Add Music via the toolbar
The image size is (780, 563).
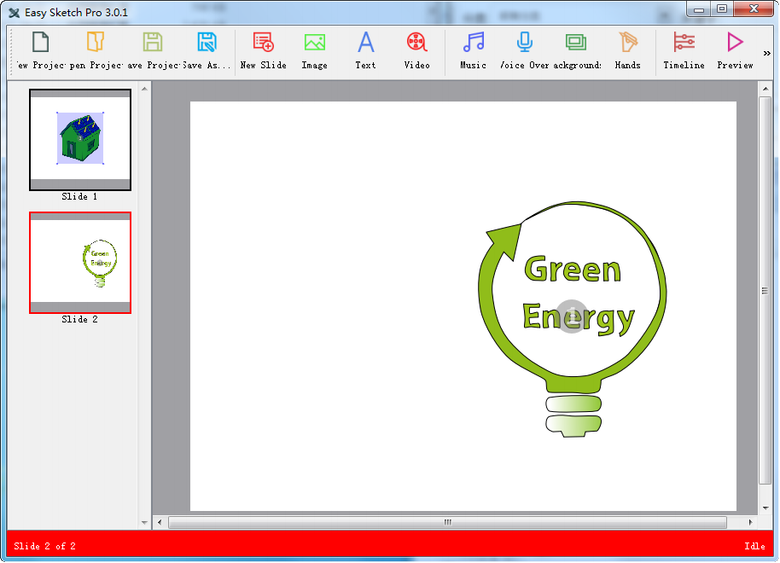(x=473, y=43)
